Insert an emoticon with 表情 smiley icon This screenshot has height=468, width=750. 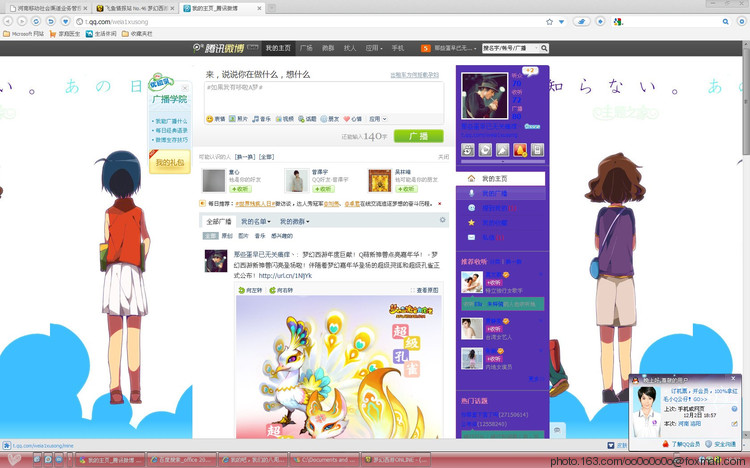[x=216, y=119]
